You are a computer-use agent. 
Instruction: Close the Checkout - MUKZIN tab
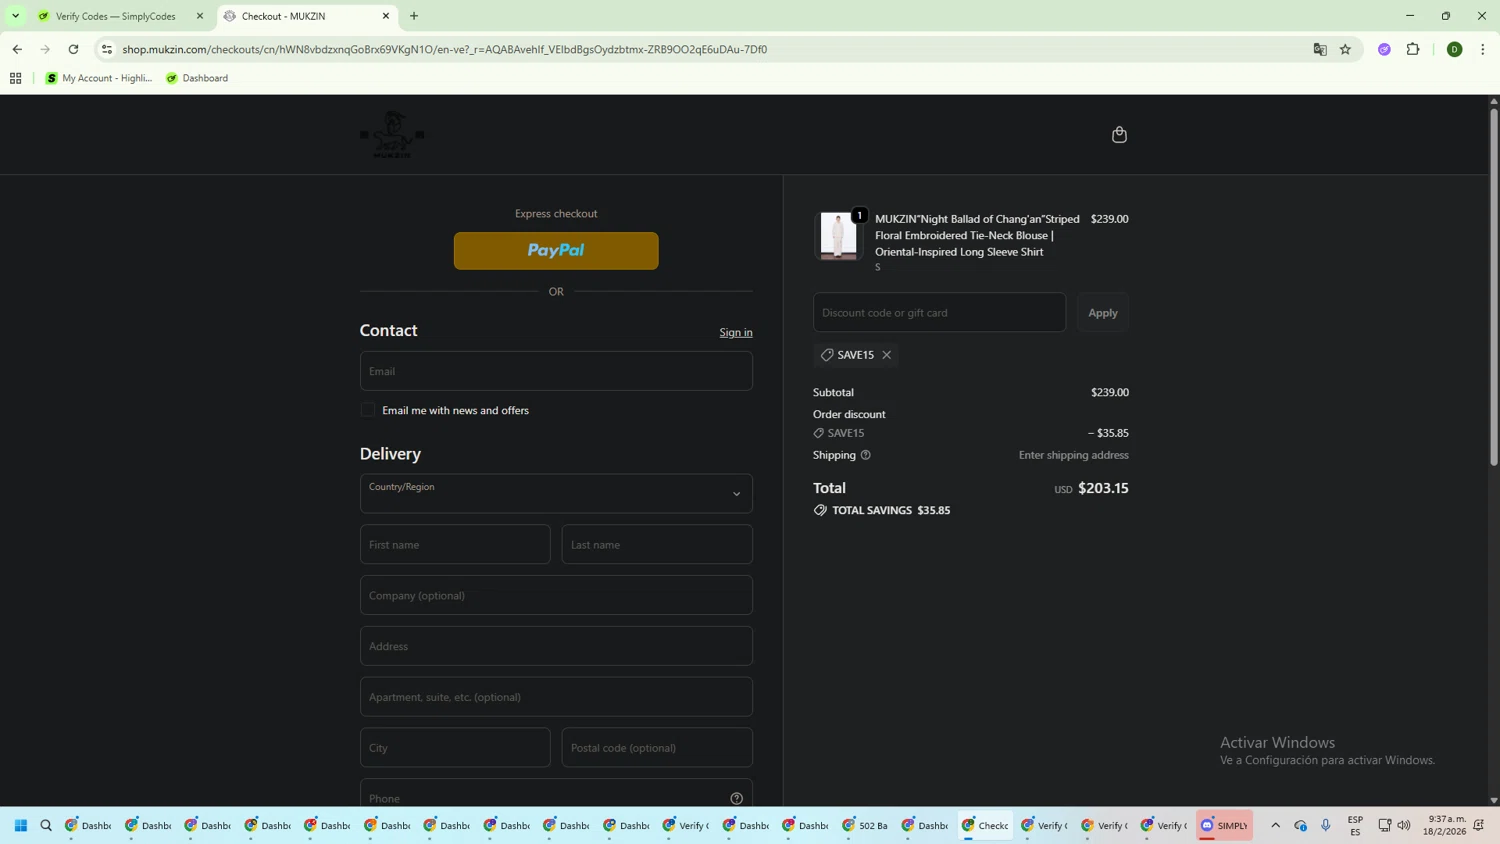point(386,16)
